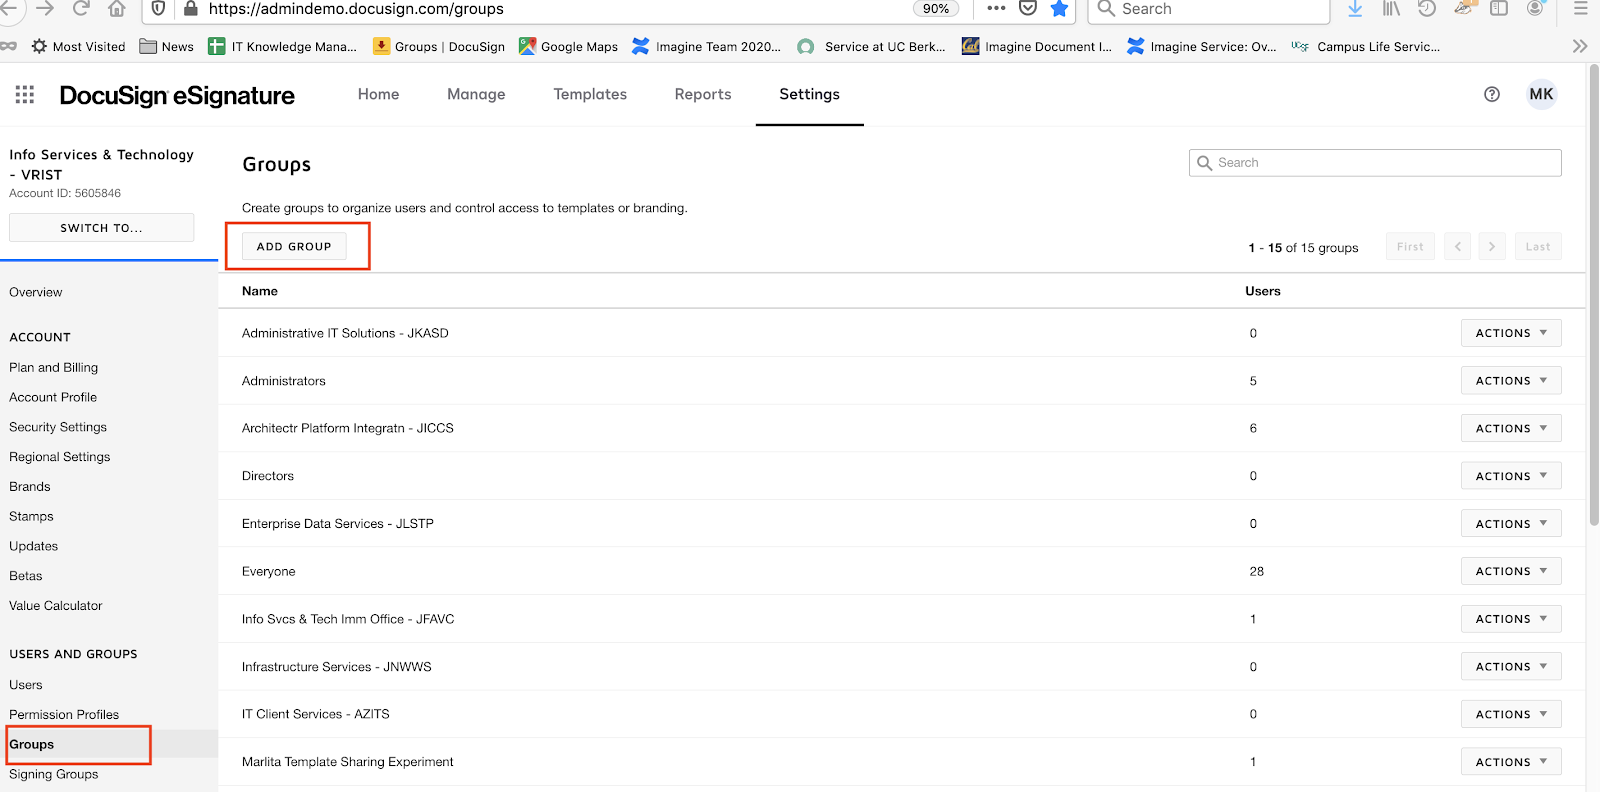Go to the Home tab
This screenshot has height=792, width=1600.
point(379,94)
